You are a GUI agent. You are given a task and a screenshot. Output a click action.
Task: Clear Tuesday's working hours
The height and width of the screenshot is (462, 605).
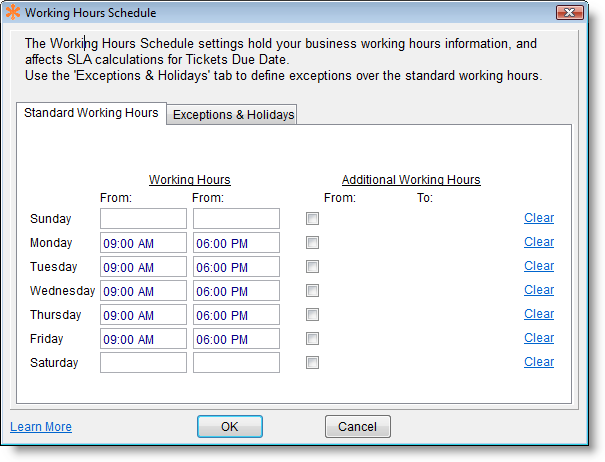[x=538, y=266]
